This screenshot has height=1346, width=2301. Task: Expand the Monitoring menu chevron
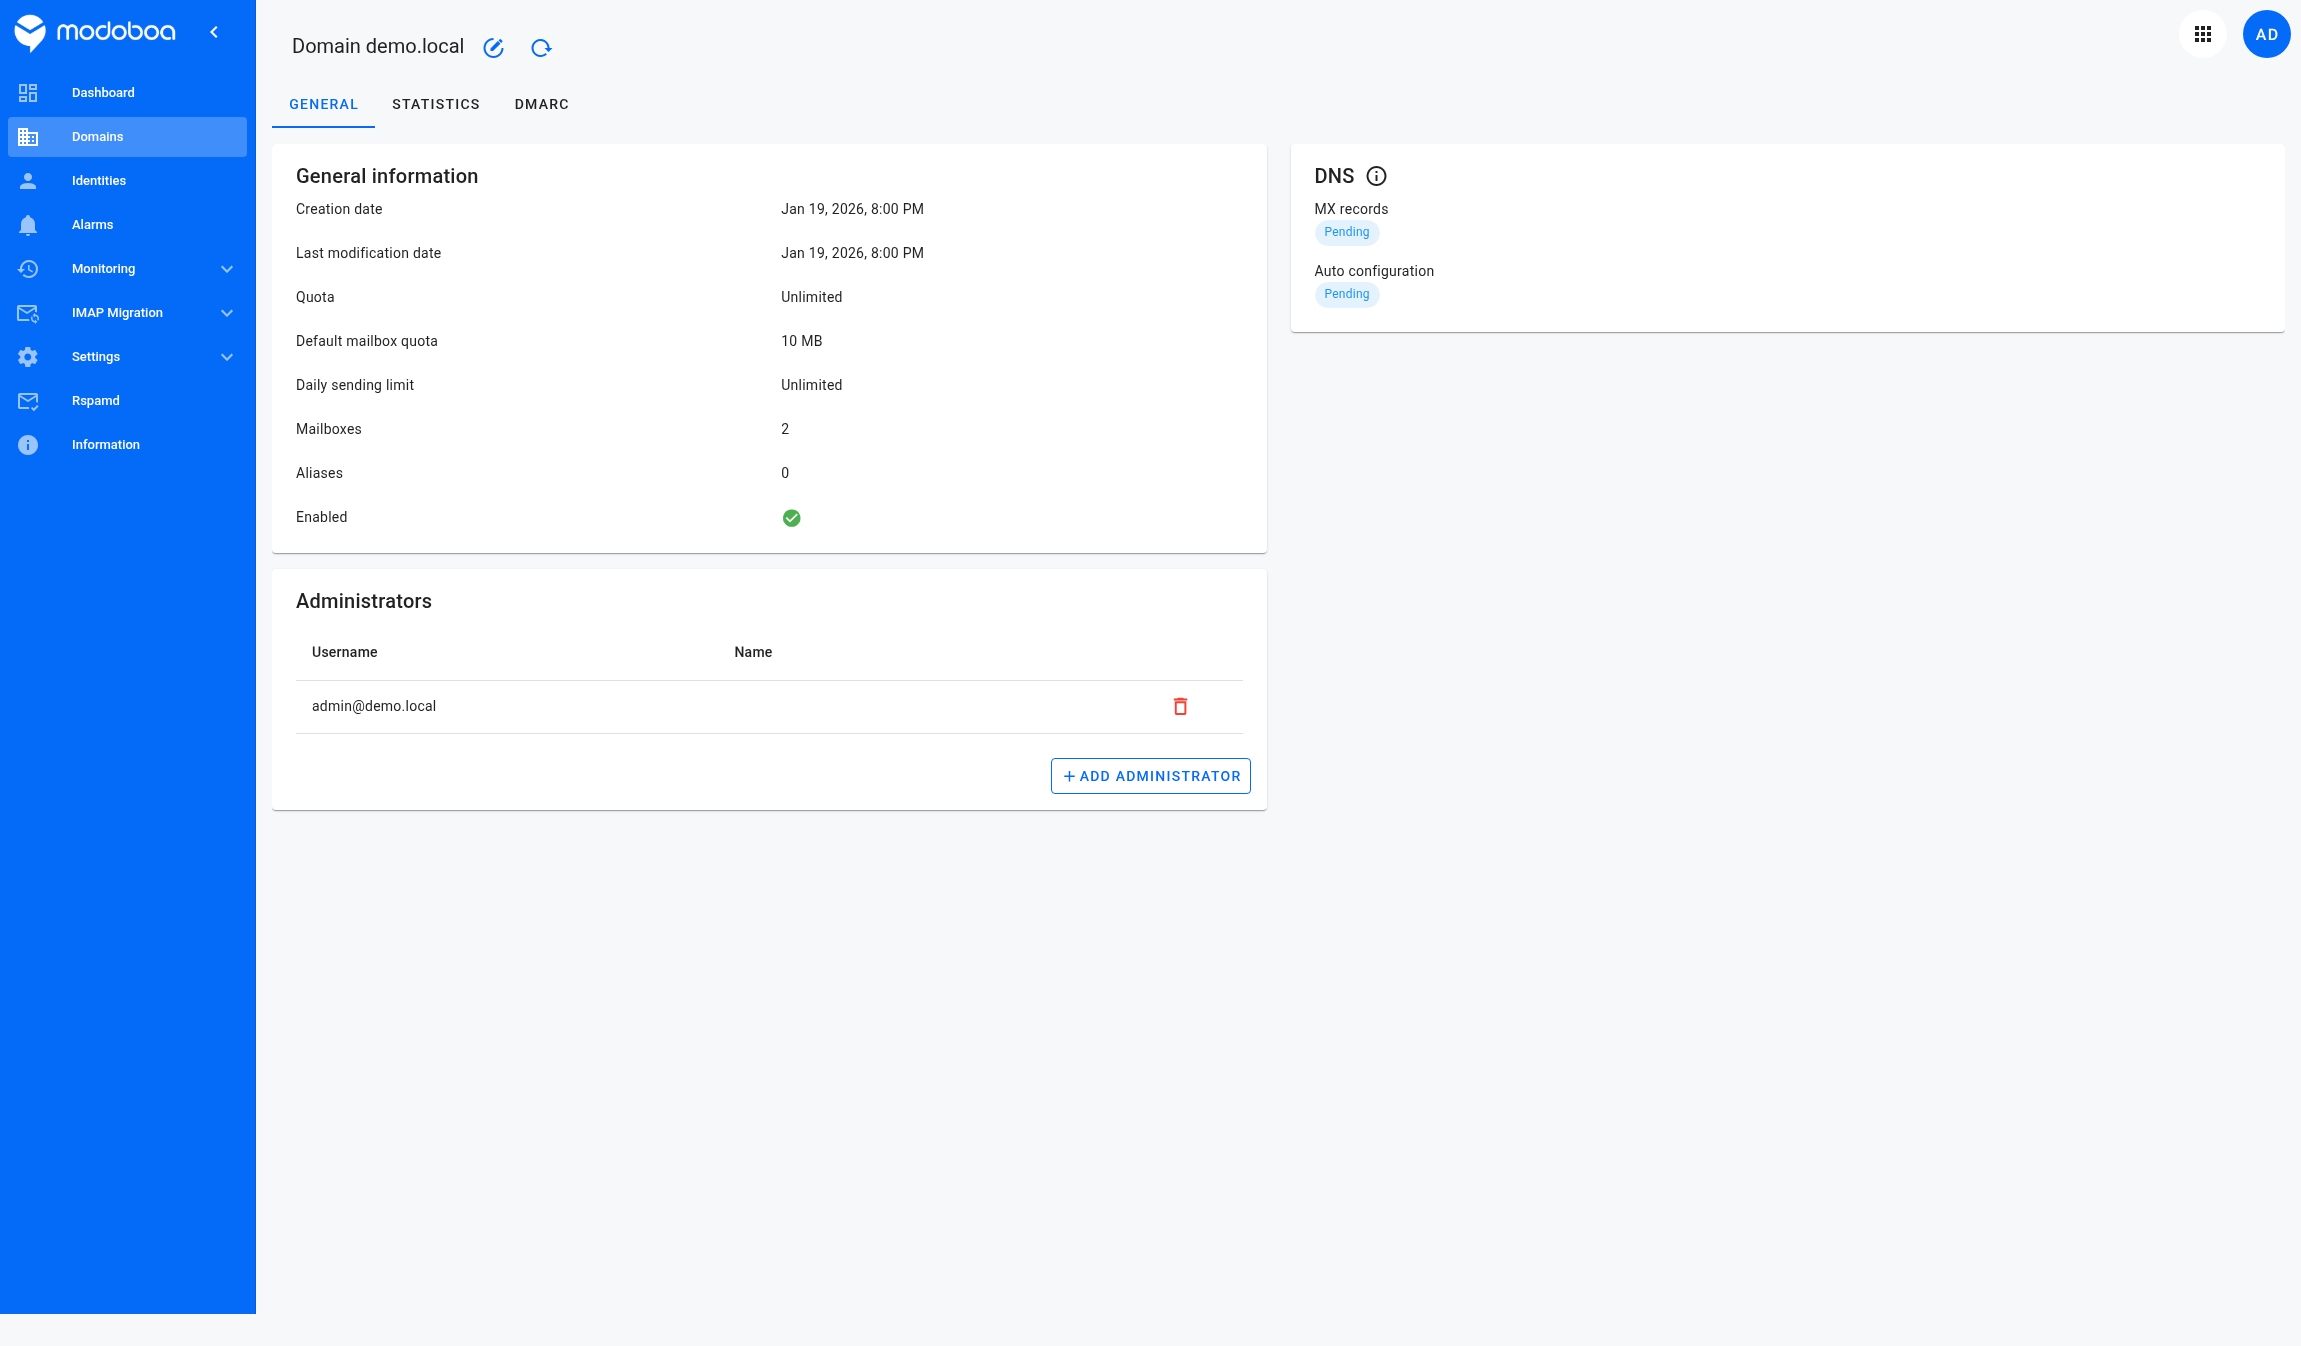pyautogui.click(x=227, y=269)
